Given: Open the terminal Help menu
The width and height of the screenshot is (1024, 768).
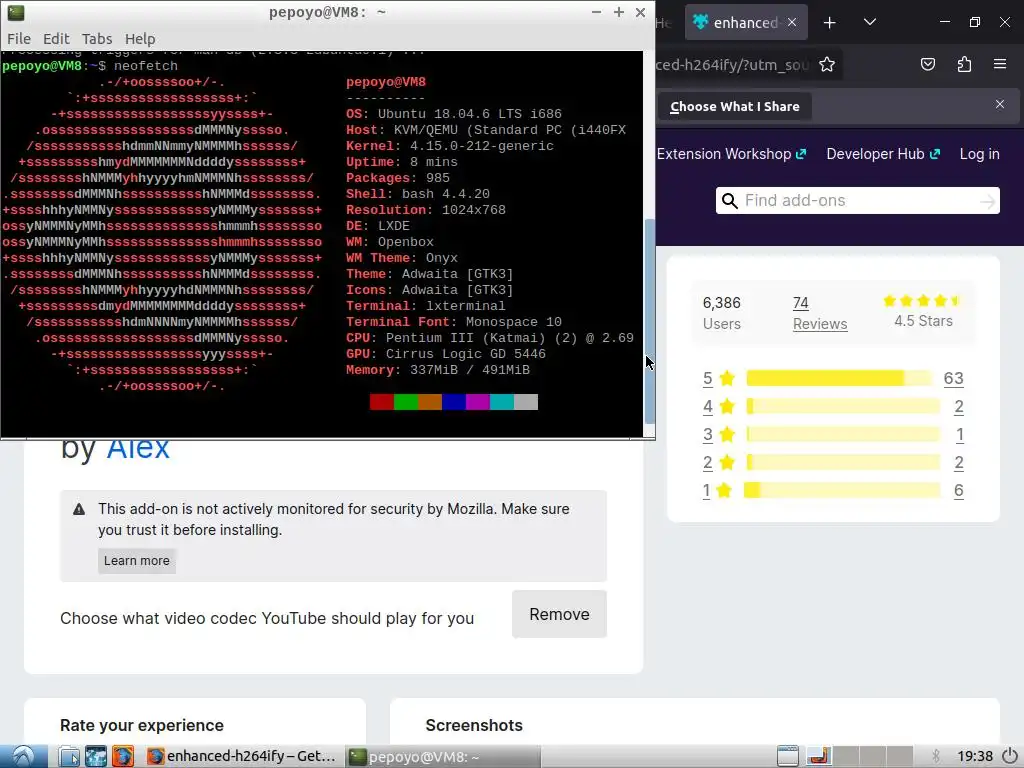Looking at the screenshot, I should (x=140, y=39).
